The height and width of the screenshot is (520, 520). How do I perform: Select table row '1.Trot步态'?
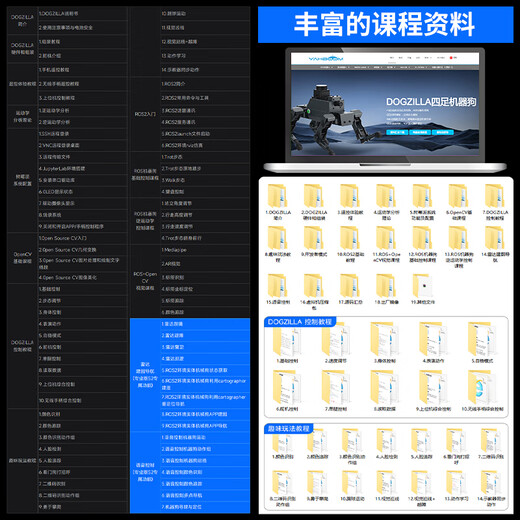point(205,157)
